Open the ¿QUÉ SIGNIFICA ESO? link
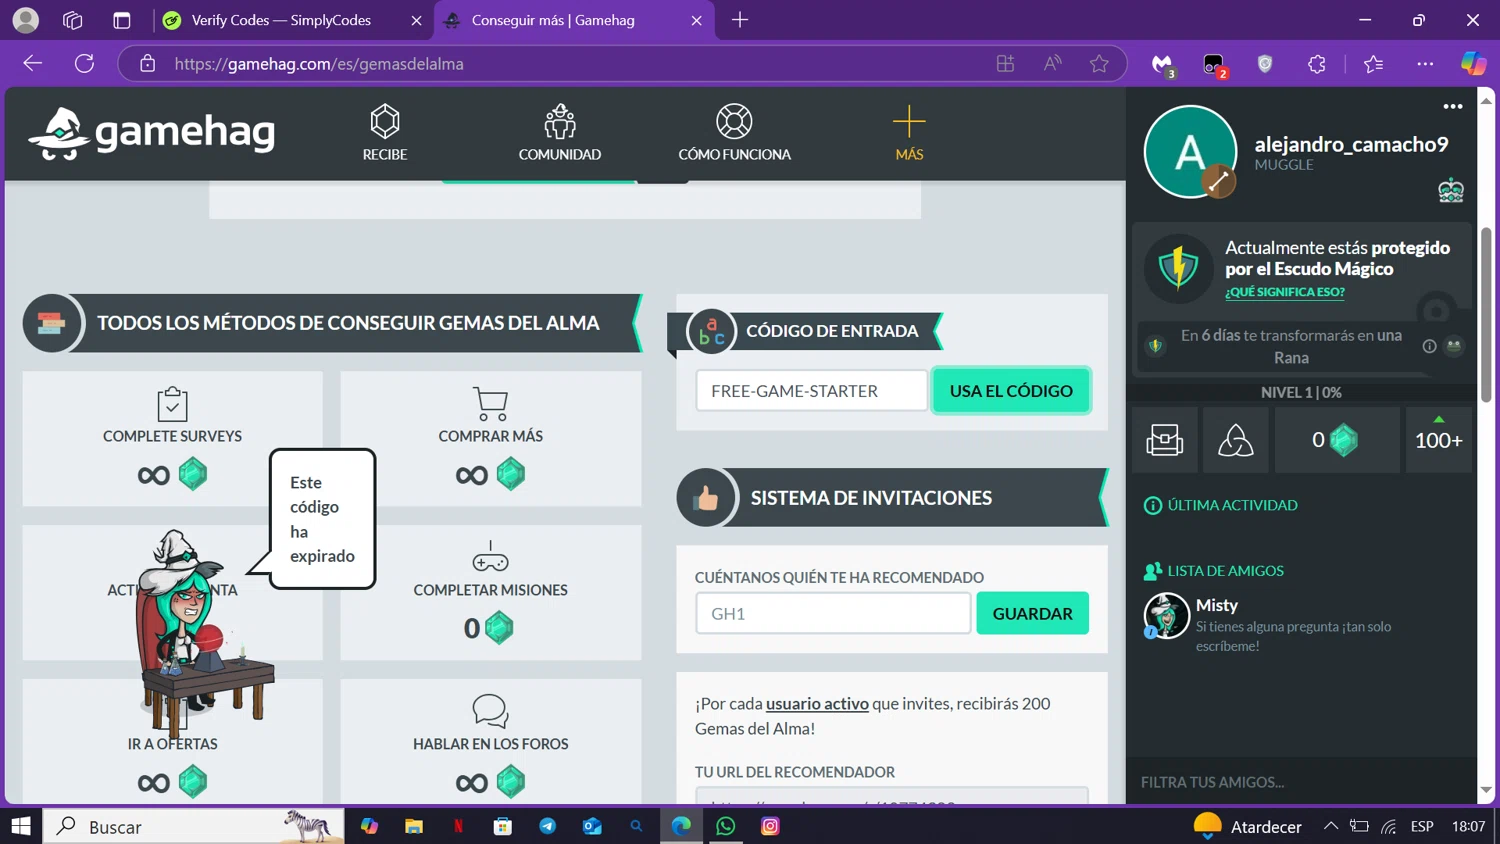The height and width of the screenshot is (844, 1500). point(1284,292)
